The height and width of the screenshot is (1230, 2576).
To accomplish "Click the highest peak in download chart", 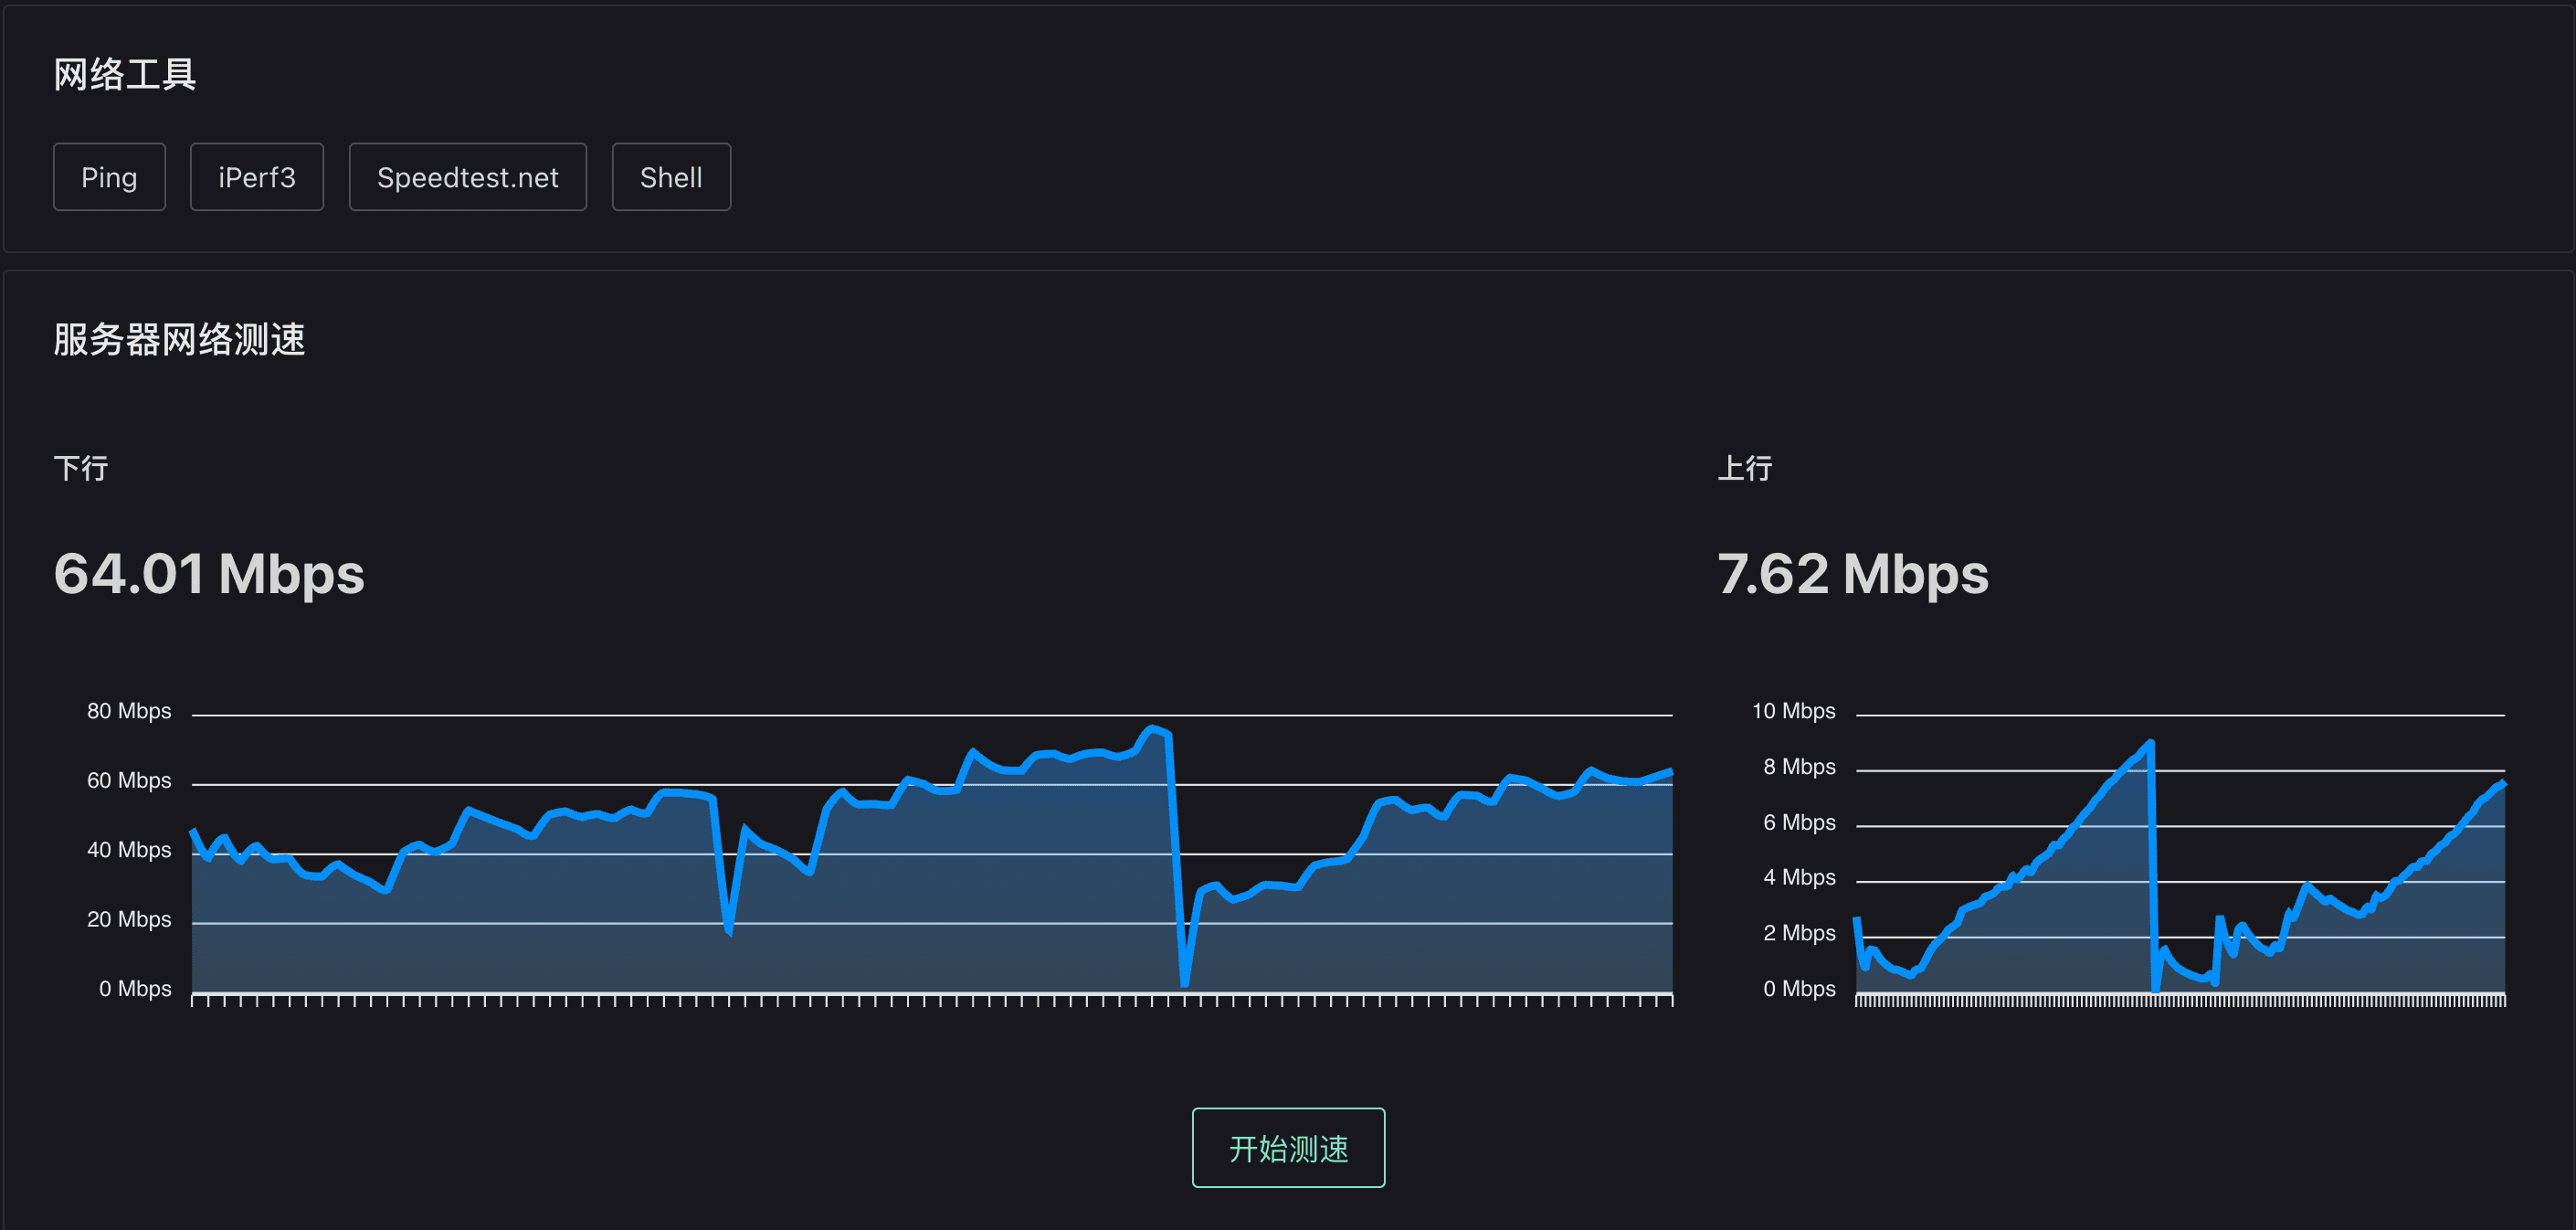I will pyautogui.click(x=1153, y=729).
